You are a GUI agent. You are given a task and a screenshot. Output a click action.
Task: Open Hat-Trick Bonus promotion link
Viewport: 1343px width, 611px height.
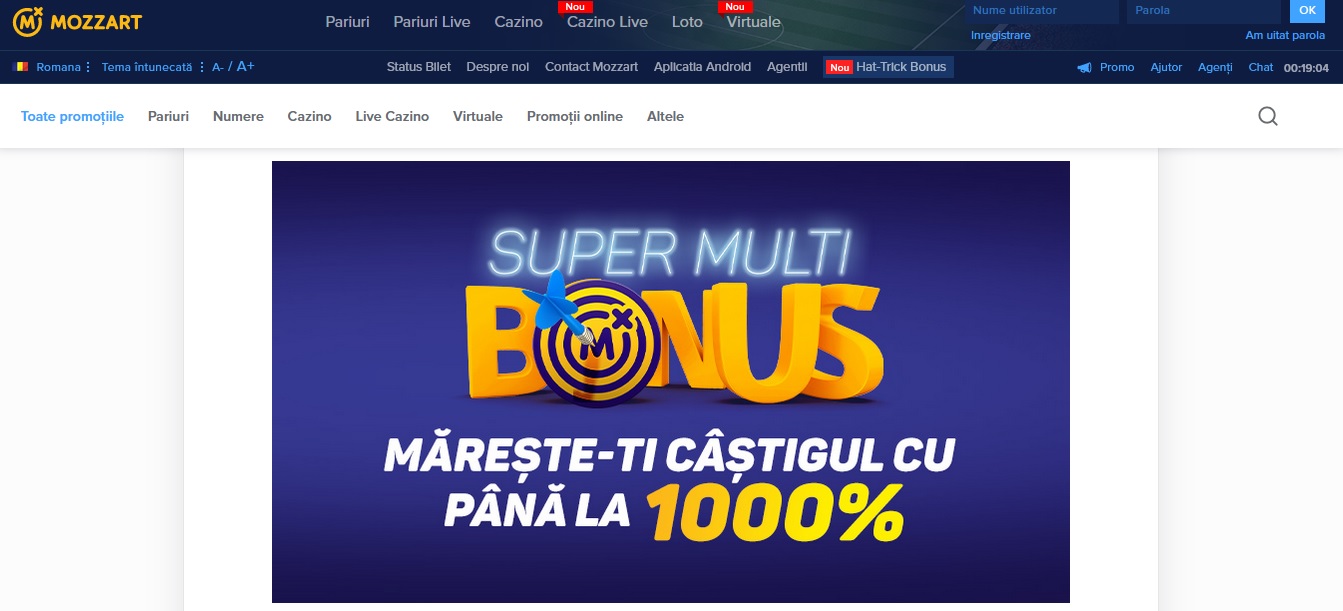tap(888, 67)
